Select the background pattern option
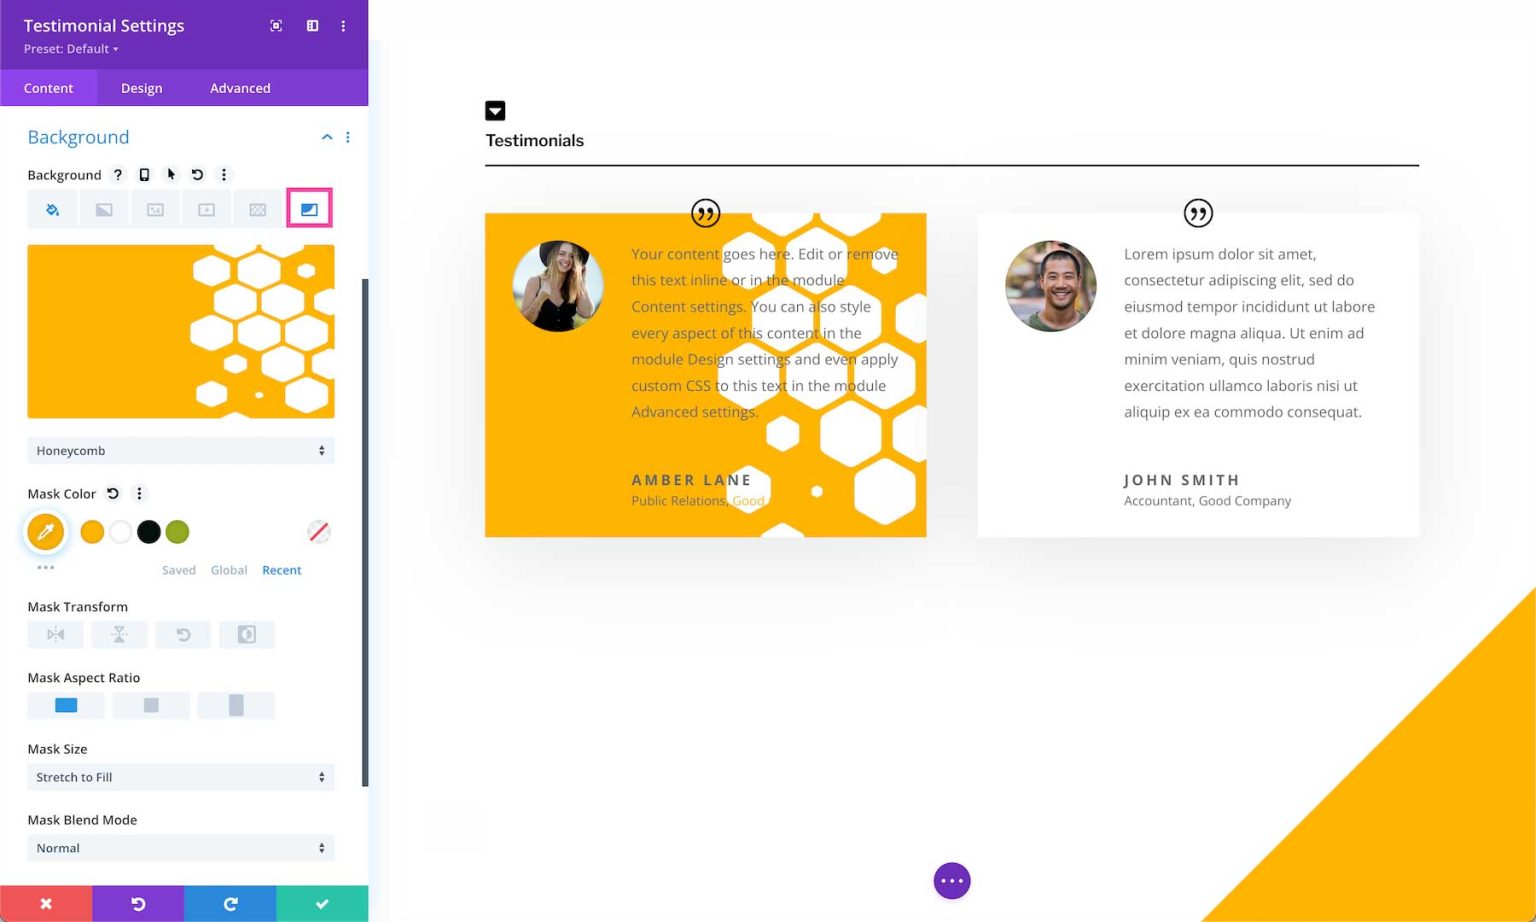This screenshot has height=922, width=1536. (x=257, y=208)
